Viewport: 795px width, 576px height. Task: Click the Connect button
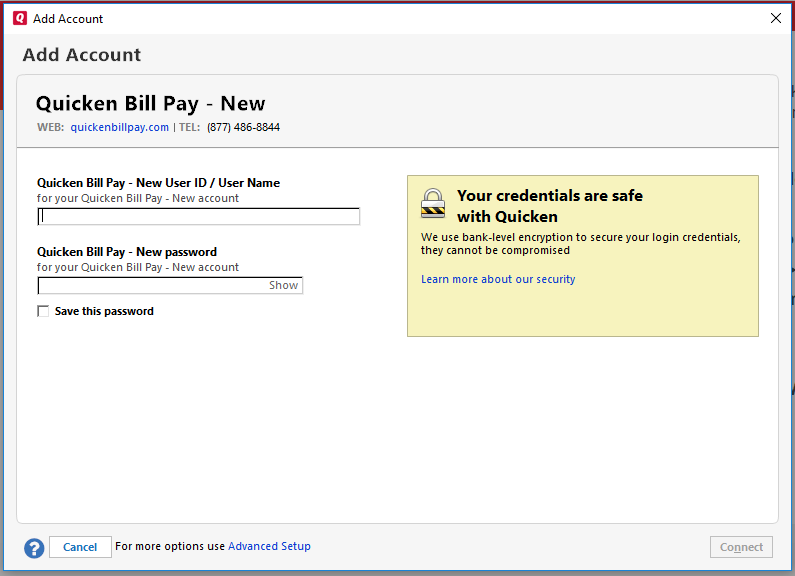(741, 547)
